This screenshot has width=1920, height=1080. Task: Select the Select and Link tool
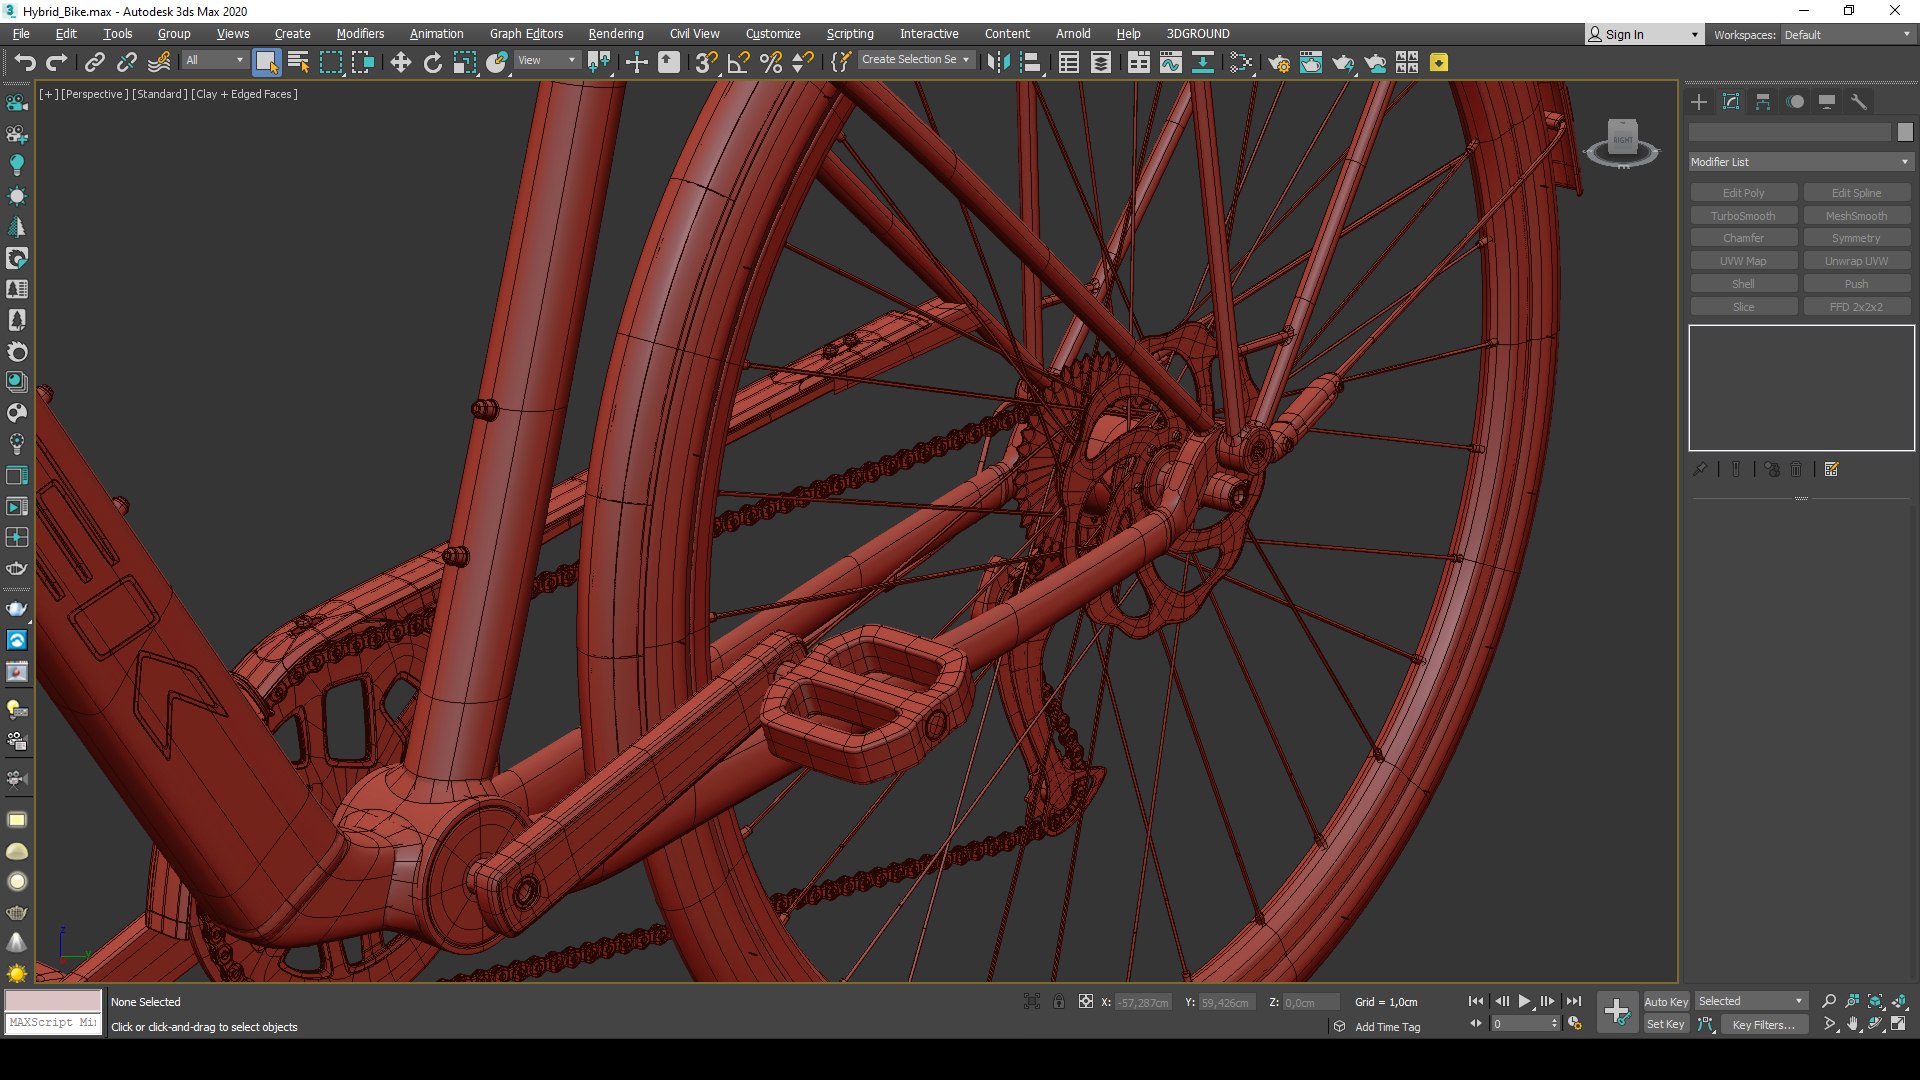click(94, 62)
